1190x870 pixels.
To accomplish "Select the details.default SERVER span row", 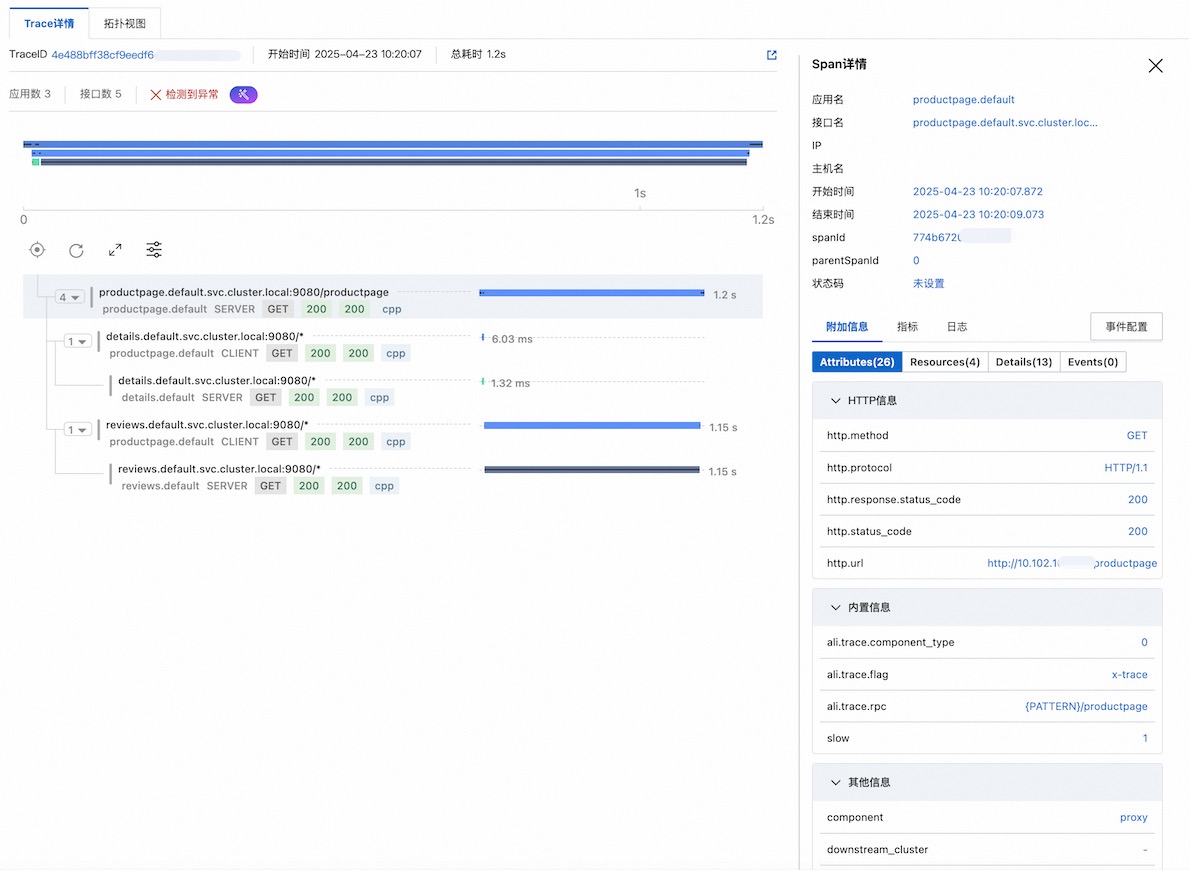I will click(x=393, y=389).
